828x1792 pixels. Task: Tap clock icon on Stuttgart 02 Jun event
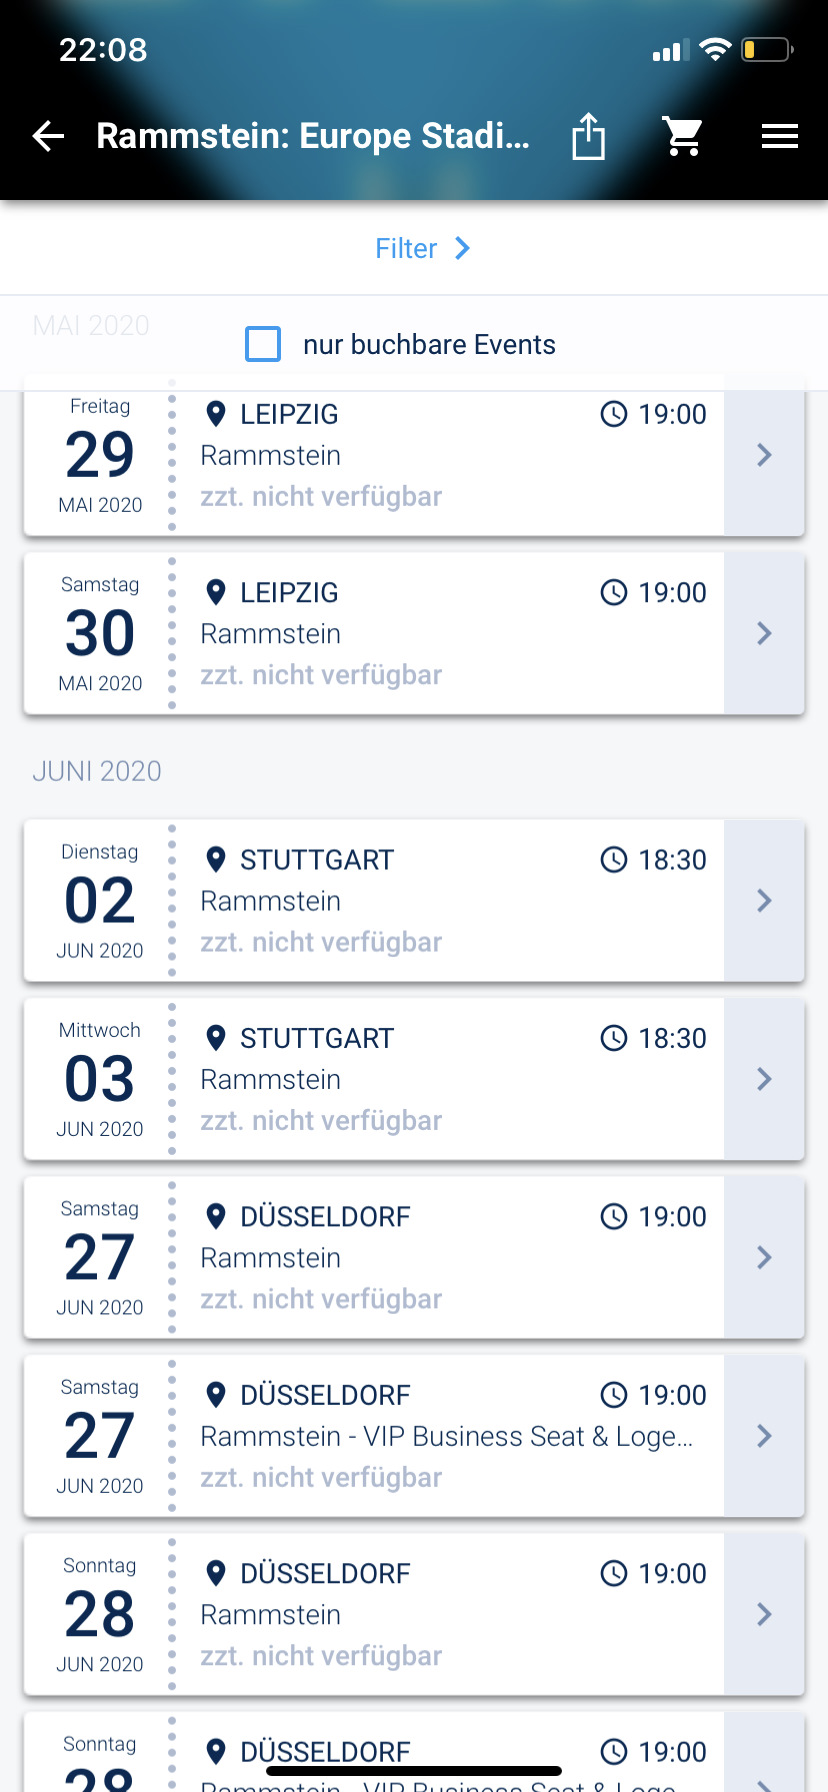pos(613,860)
